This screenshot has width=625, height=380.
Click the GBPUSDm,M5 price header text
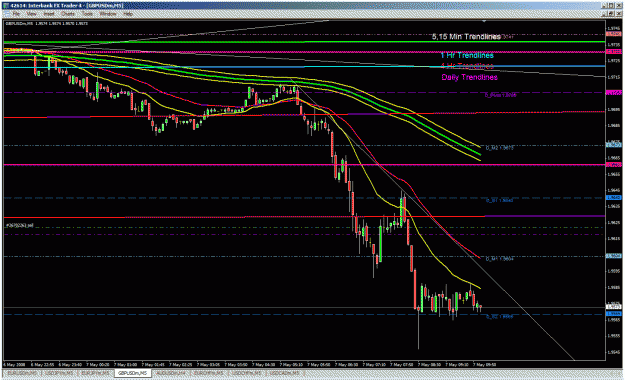coord(47,24)
